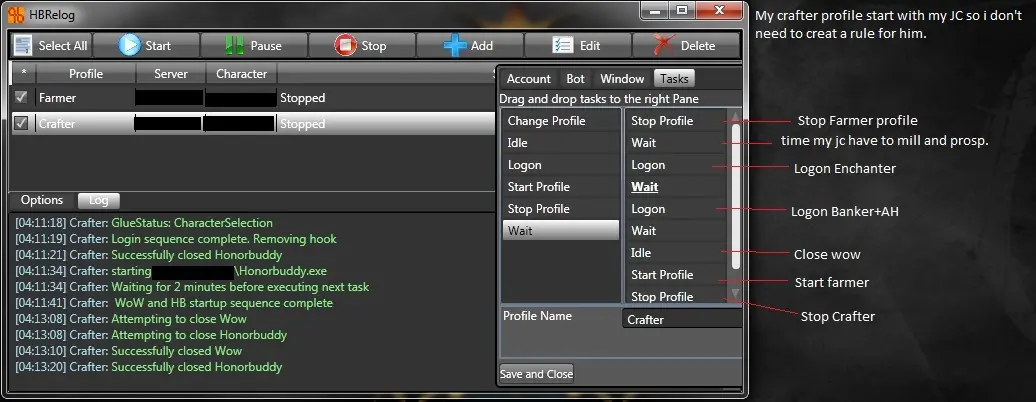Open the Bot tab
Viewport: 1036px width, 402px height.
[x=575, y=79]
